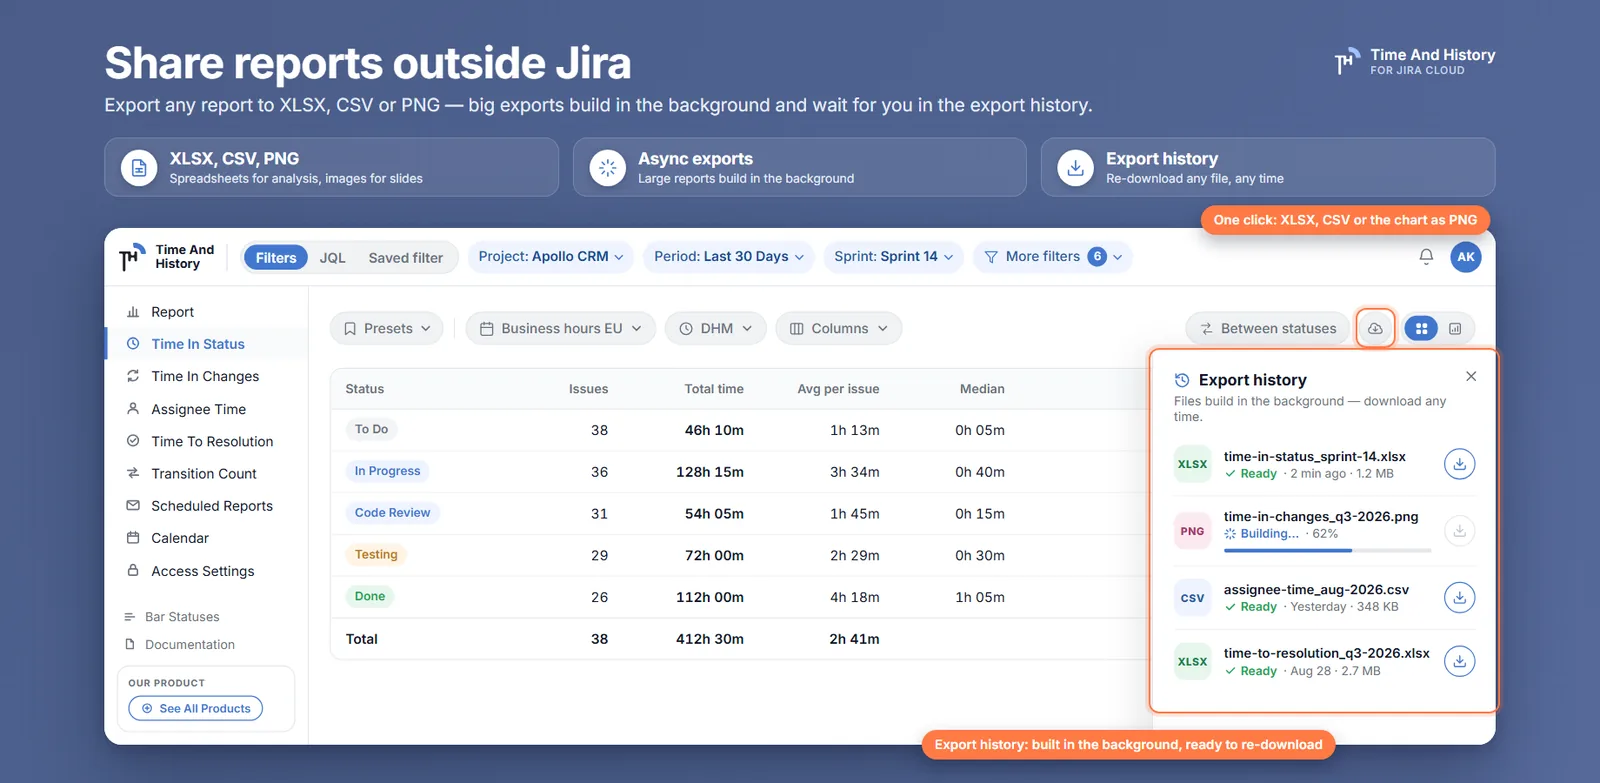Viewport: 1600px width, 783px height.
Task: Open the Business hours EU dropdown
Action: [x=561, y=328]
